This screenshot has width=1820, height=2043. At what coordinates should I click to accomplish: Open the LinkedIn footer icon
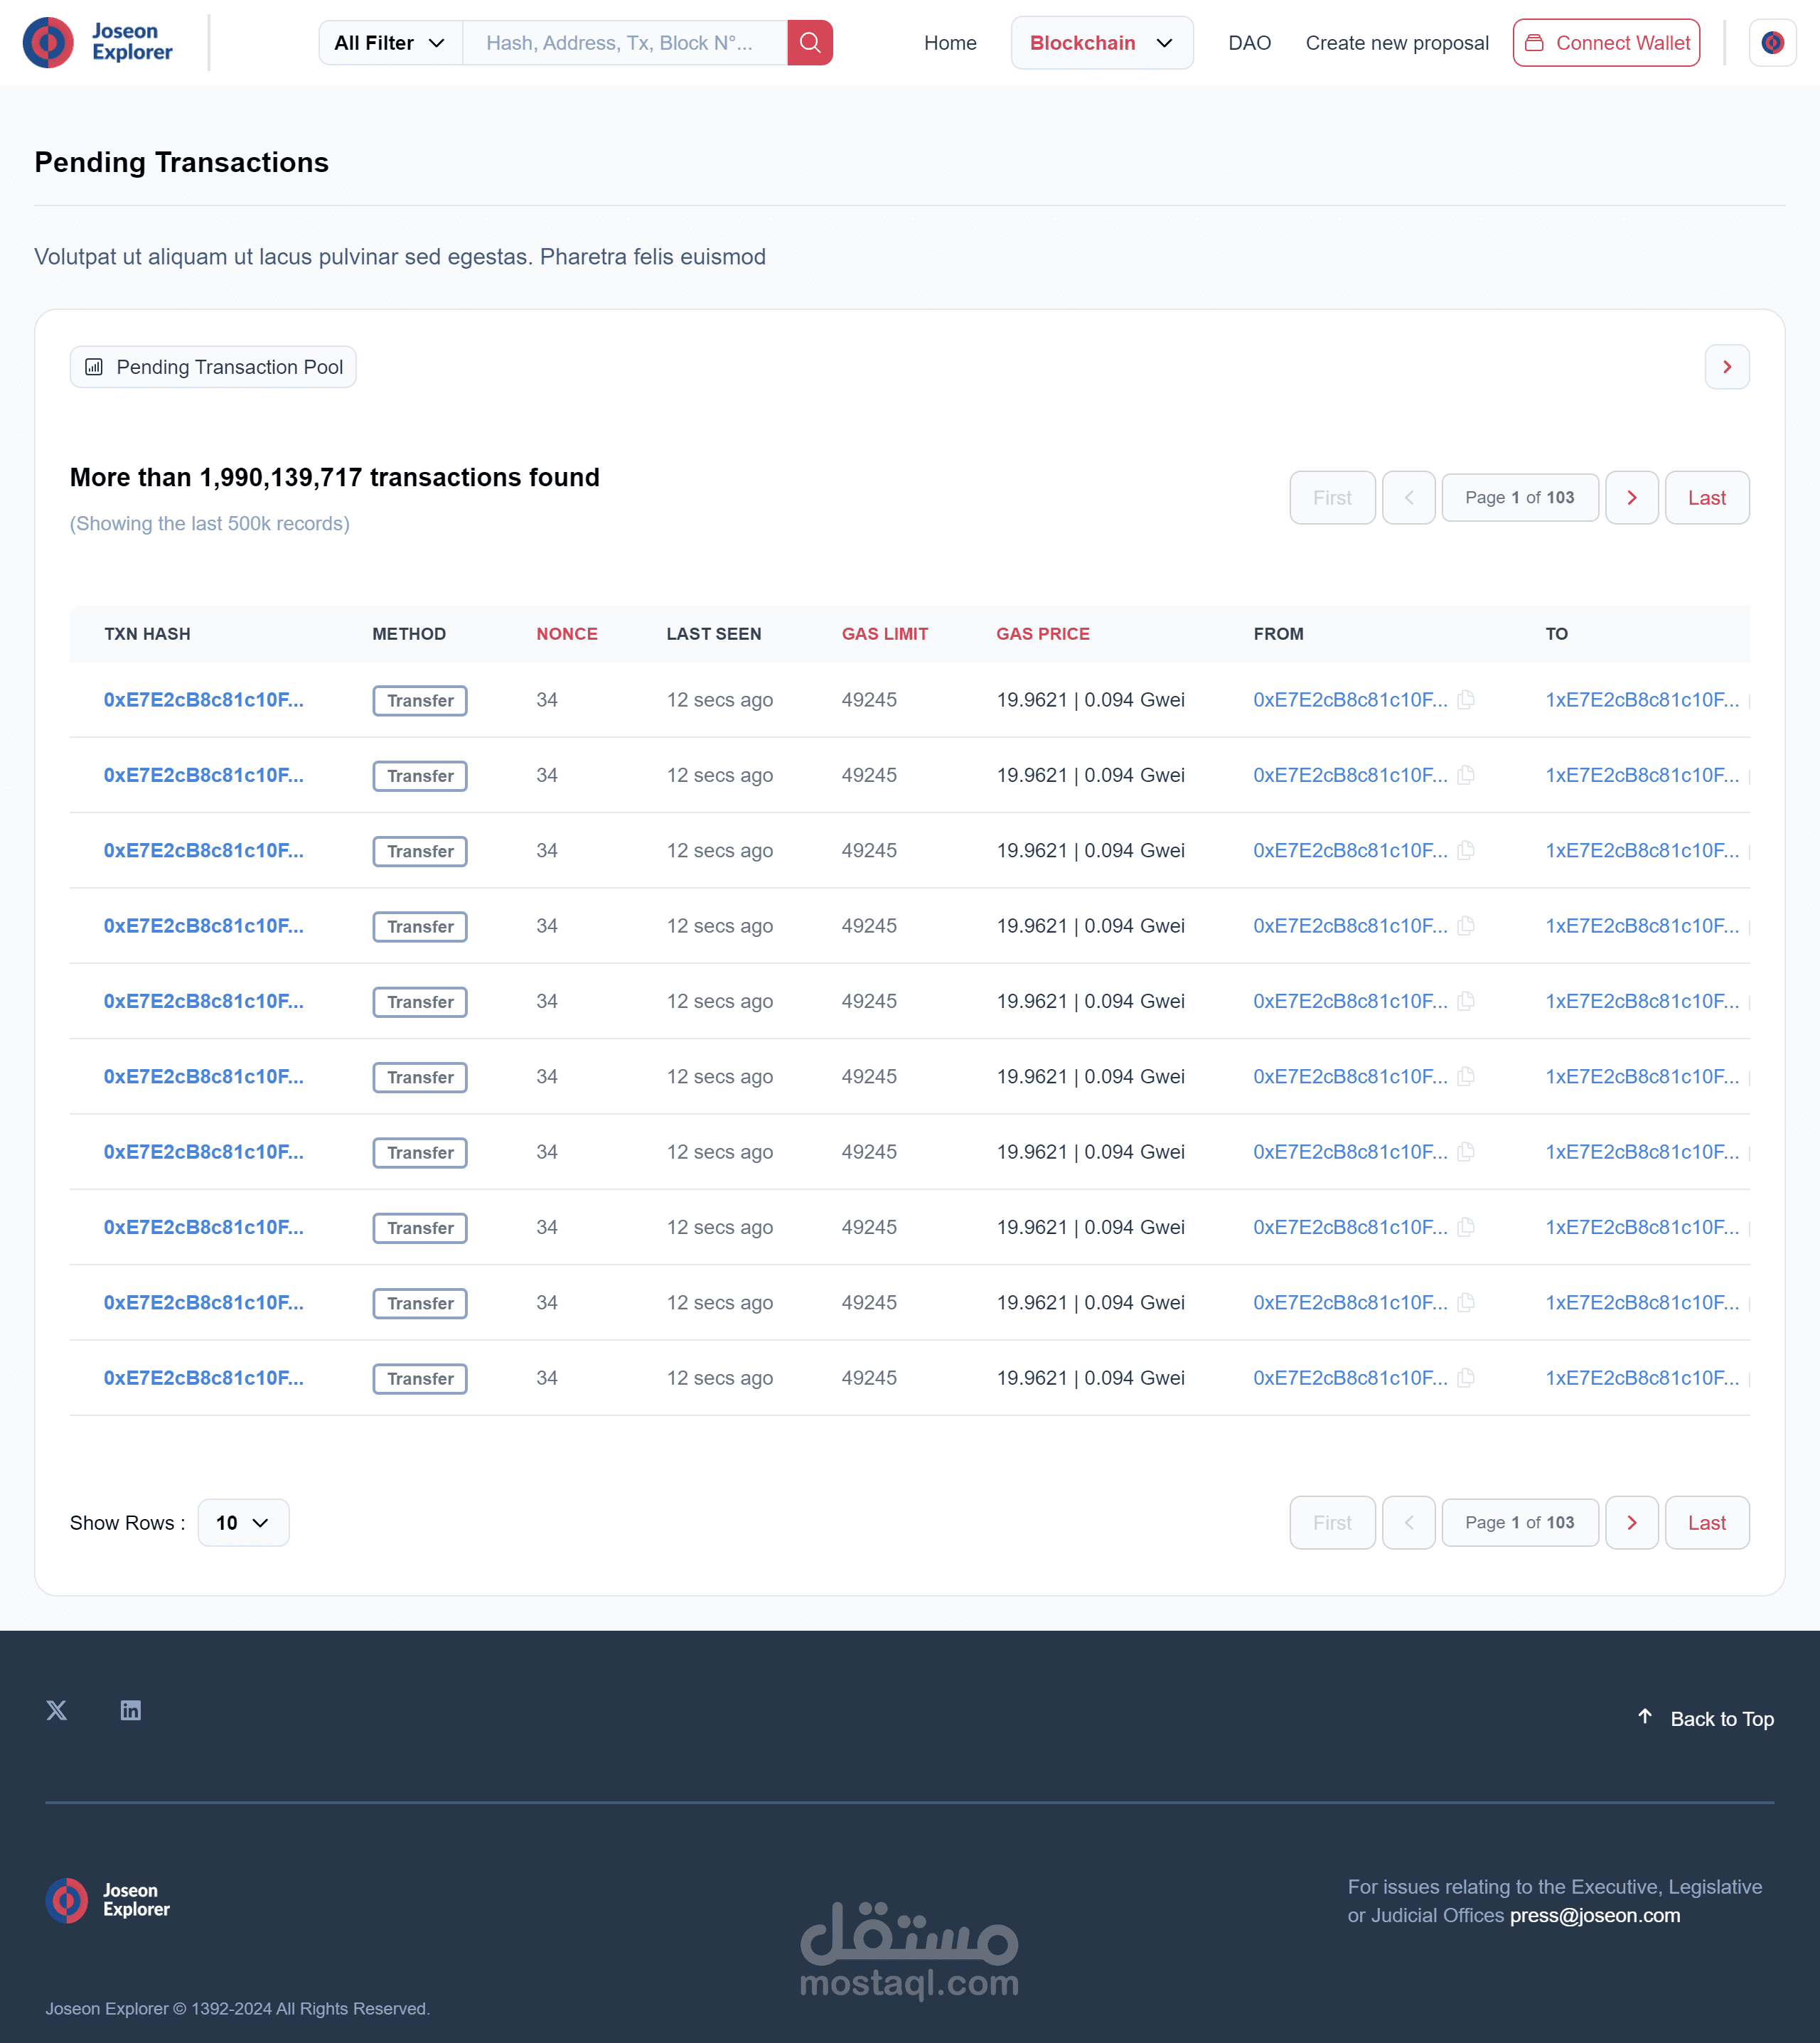pos(130,1710)
